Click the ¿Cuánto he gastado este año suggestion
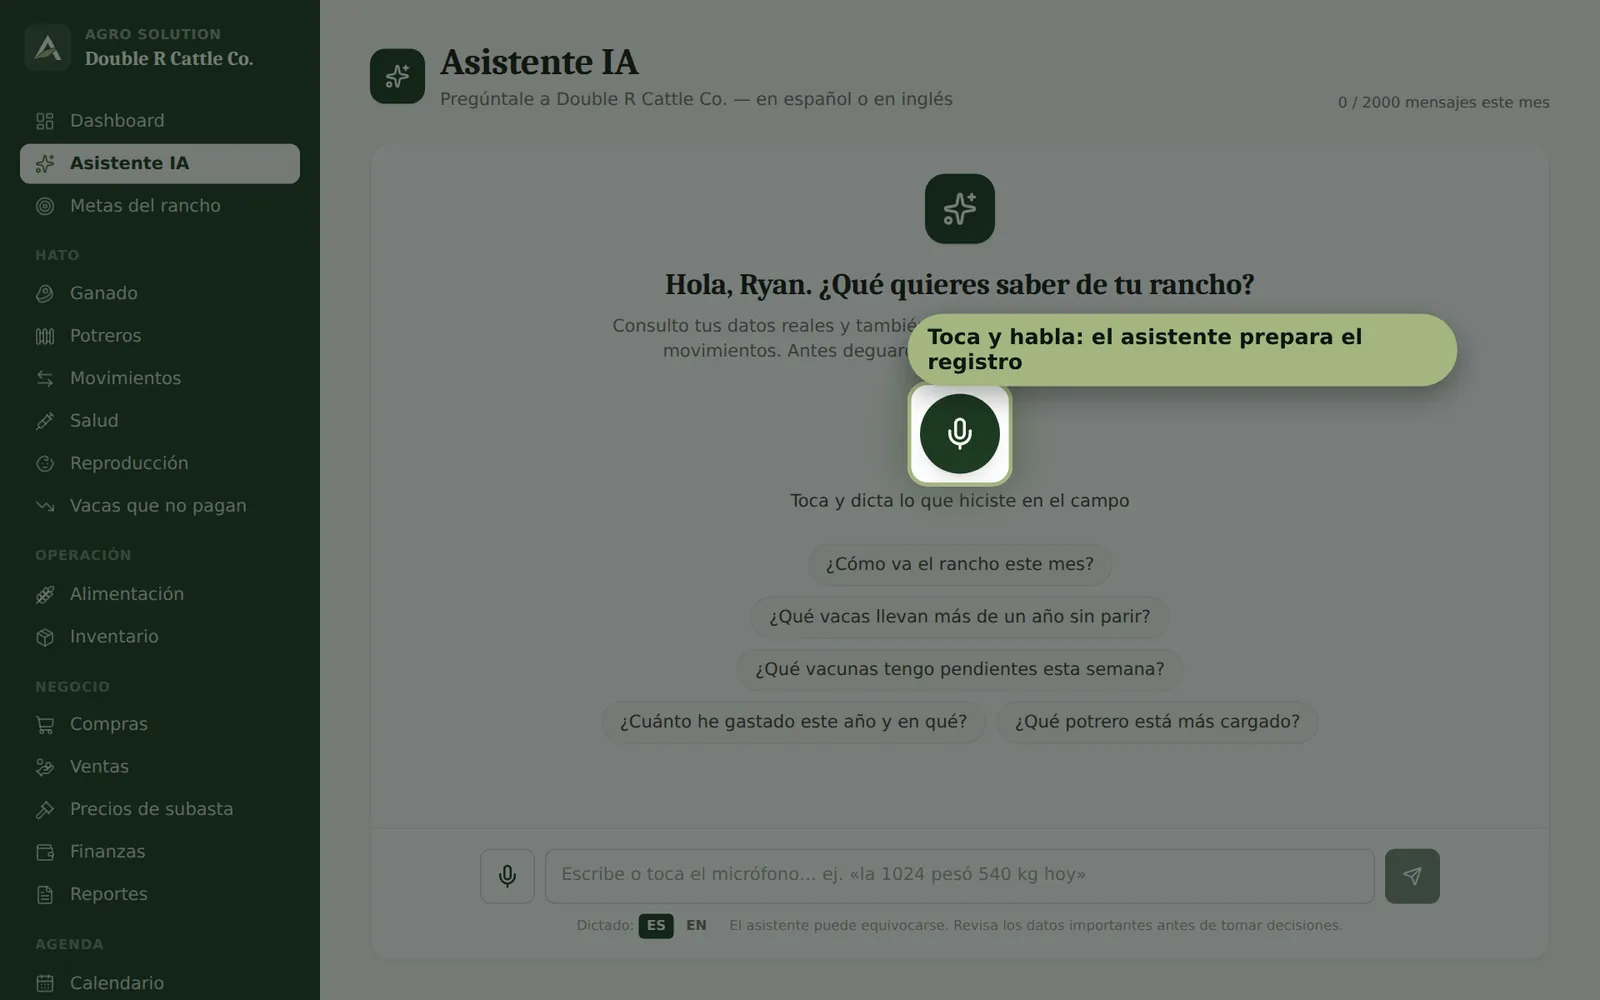Screen dimensions: 1600x1000 tap(793, 722)
